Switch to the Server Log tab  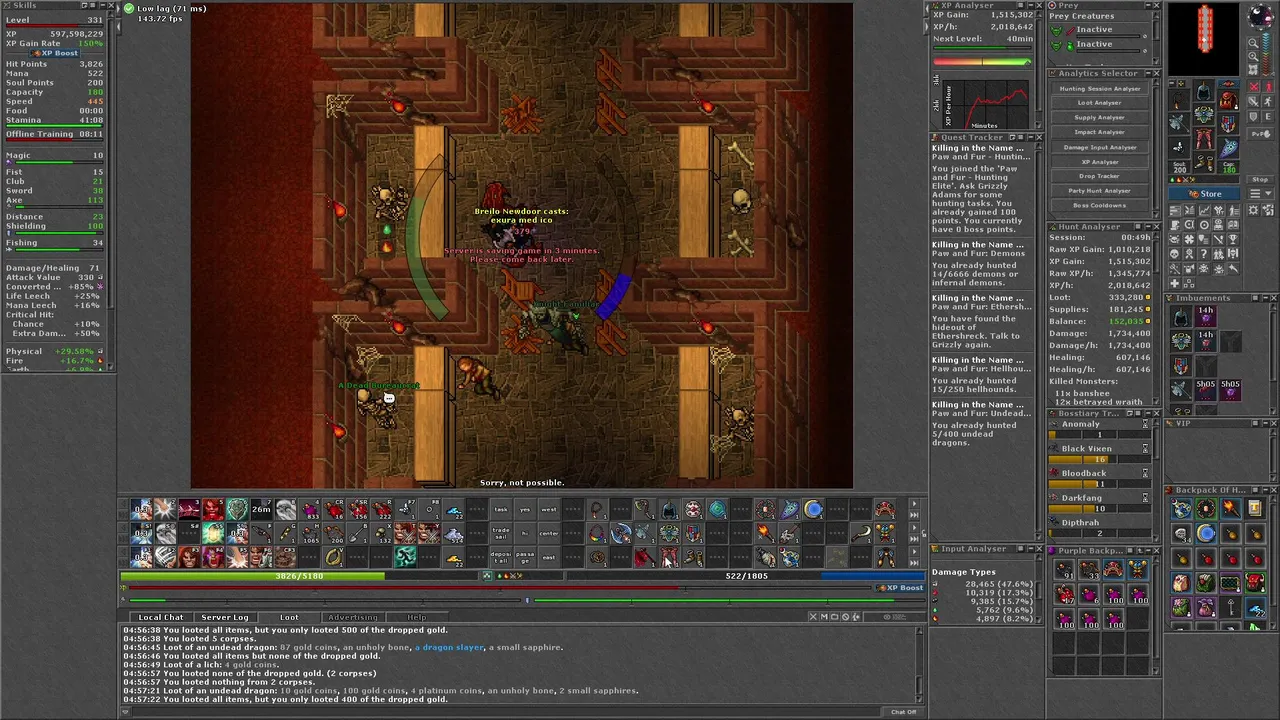[x=225, y=617]
